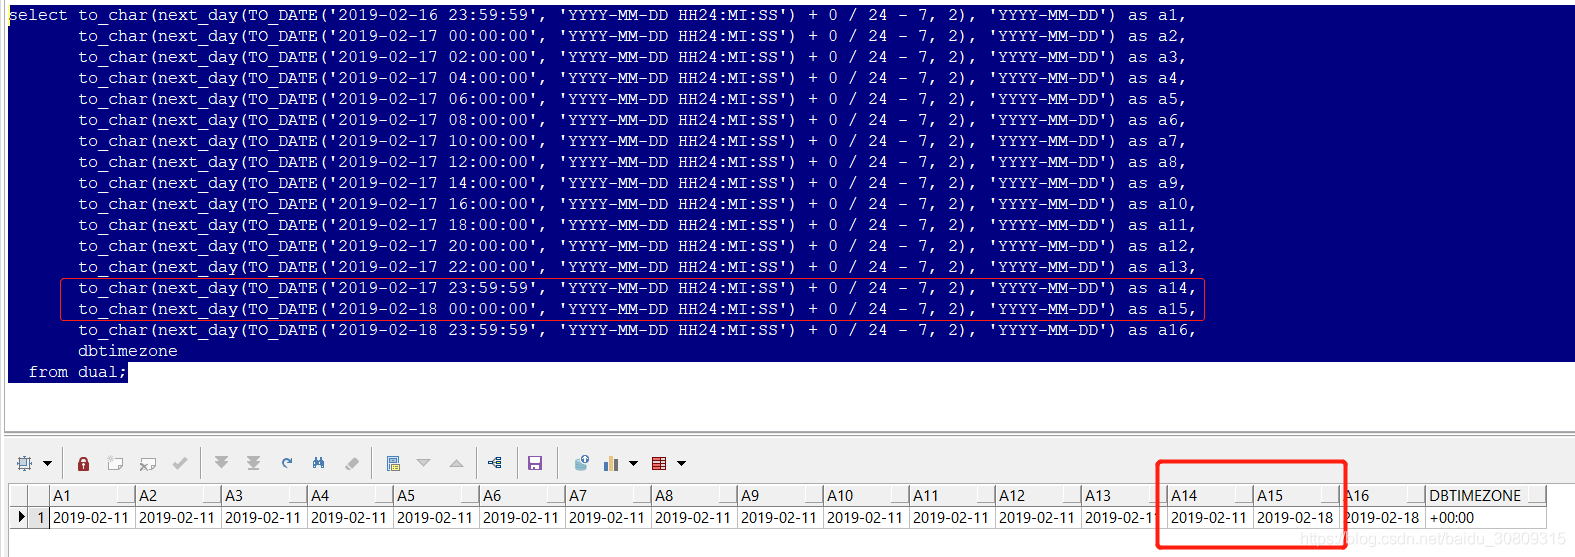Click the linked query tree icon
The width and height of the screenshot is (1575, 557).
(494, 463)
